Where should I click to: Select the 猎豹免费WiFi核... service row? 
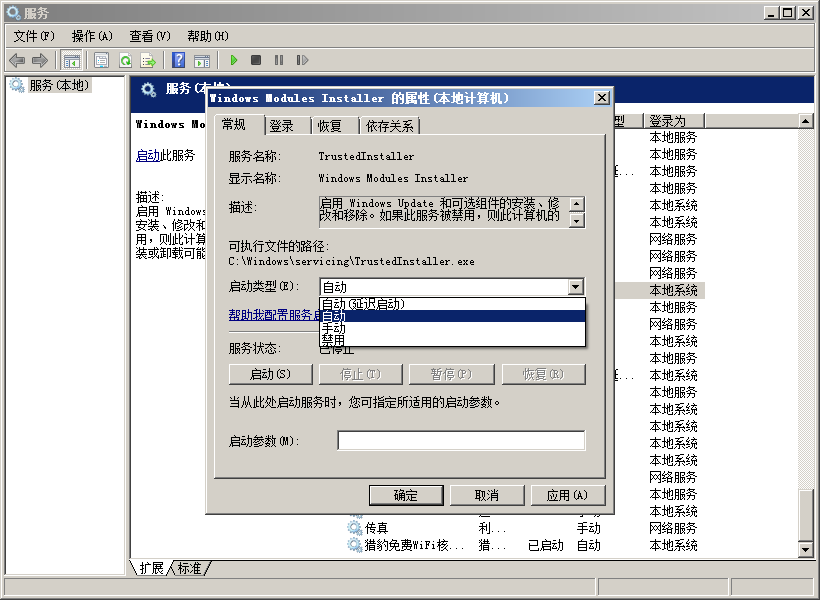pyautogui.click(x=525, y=545)
